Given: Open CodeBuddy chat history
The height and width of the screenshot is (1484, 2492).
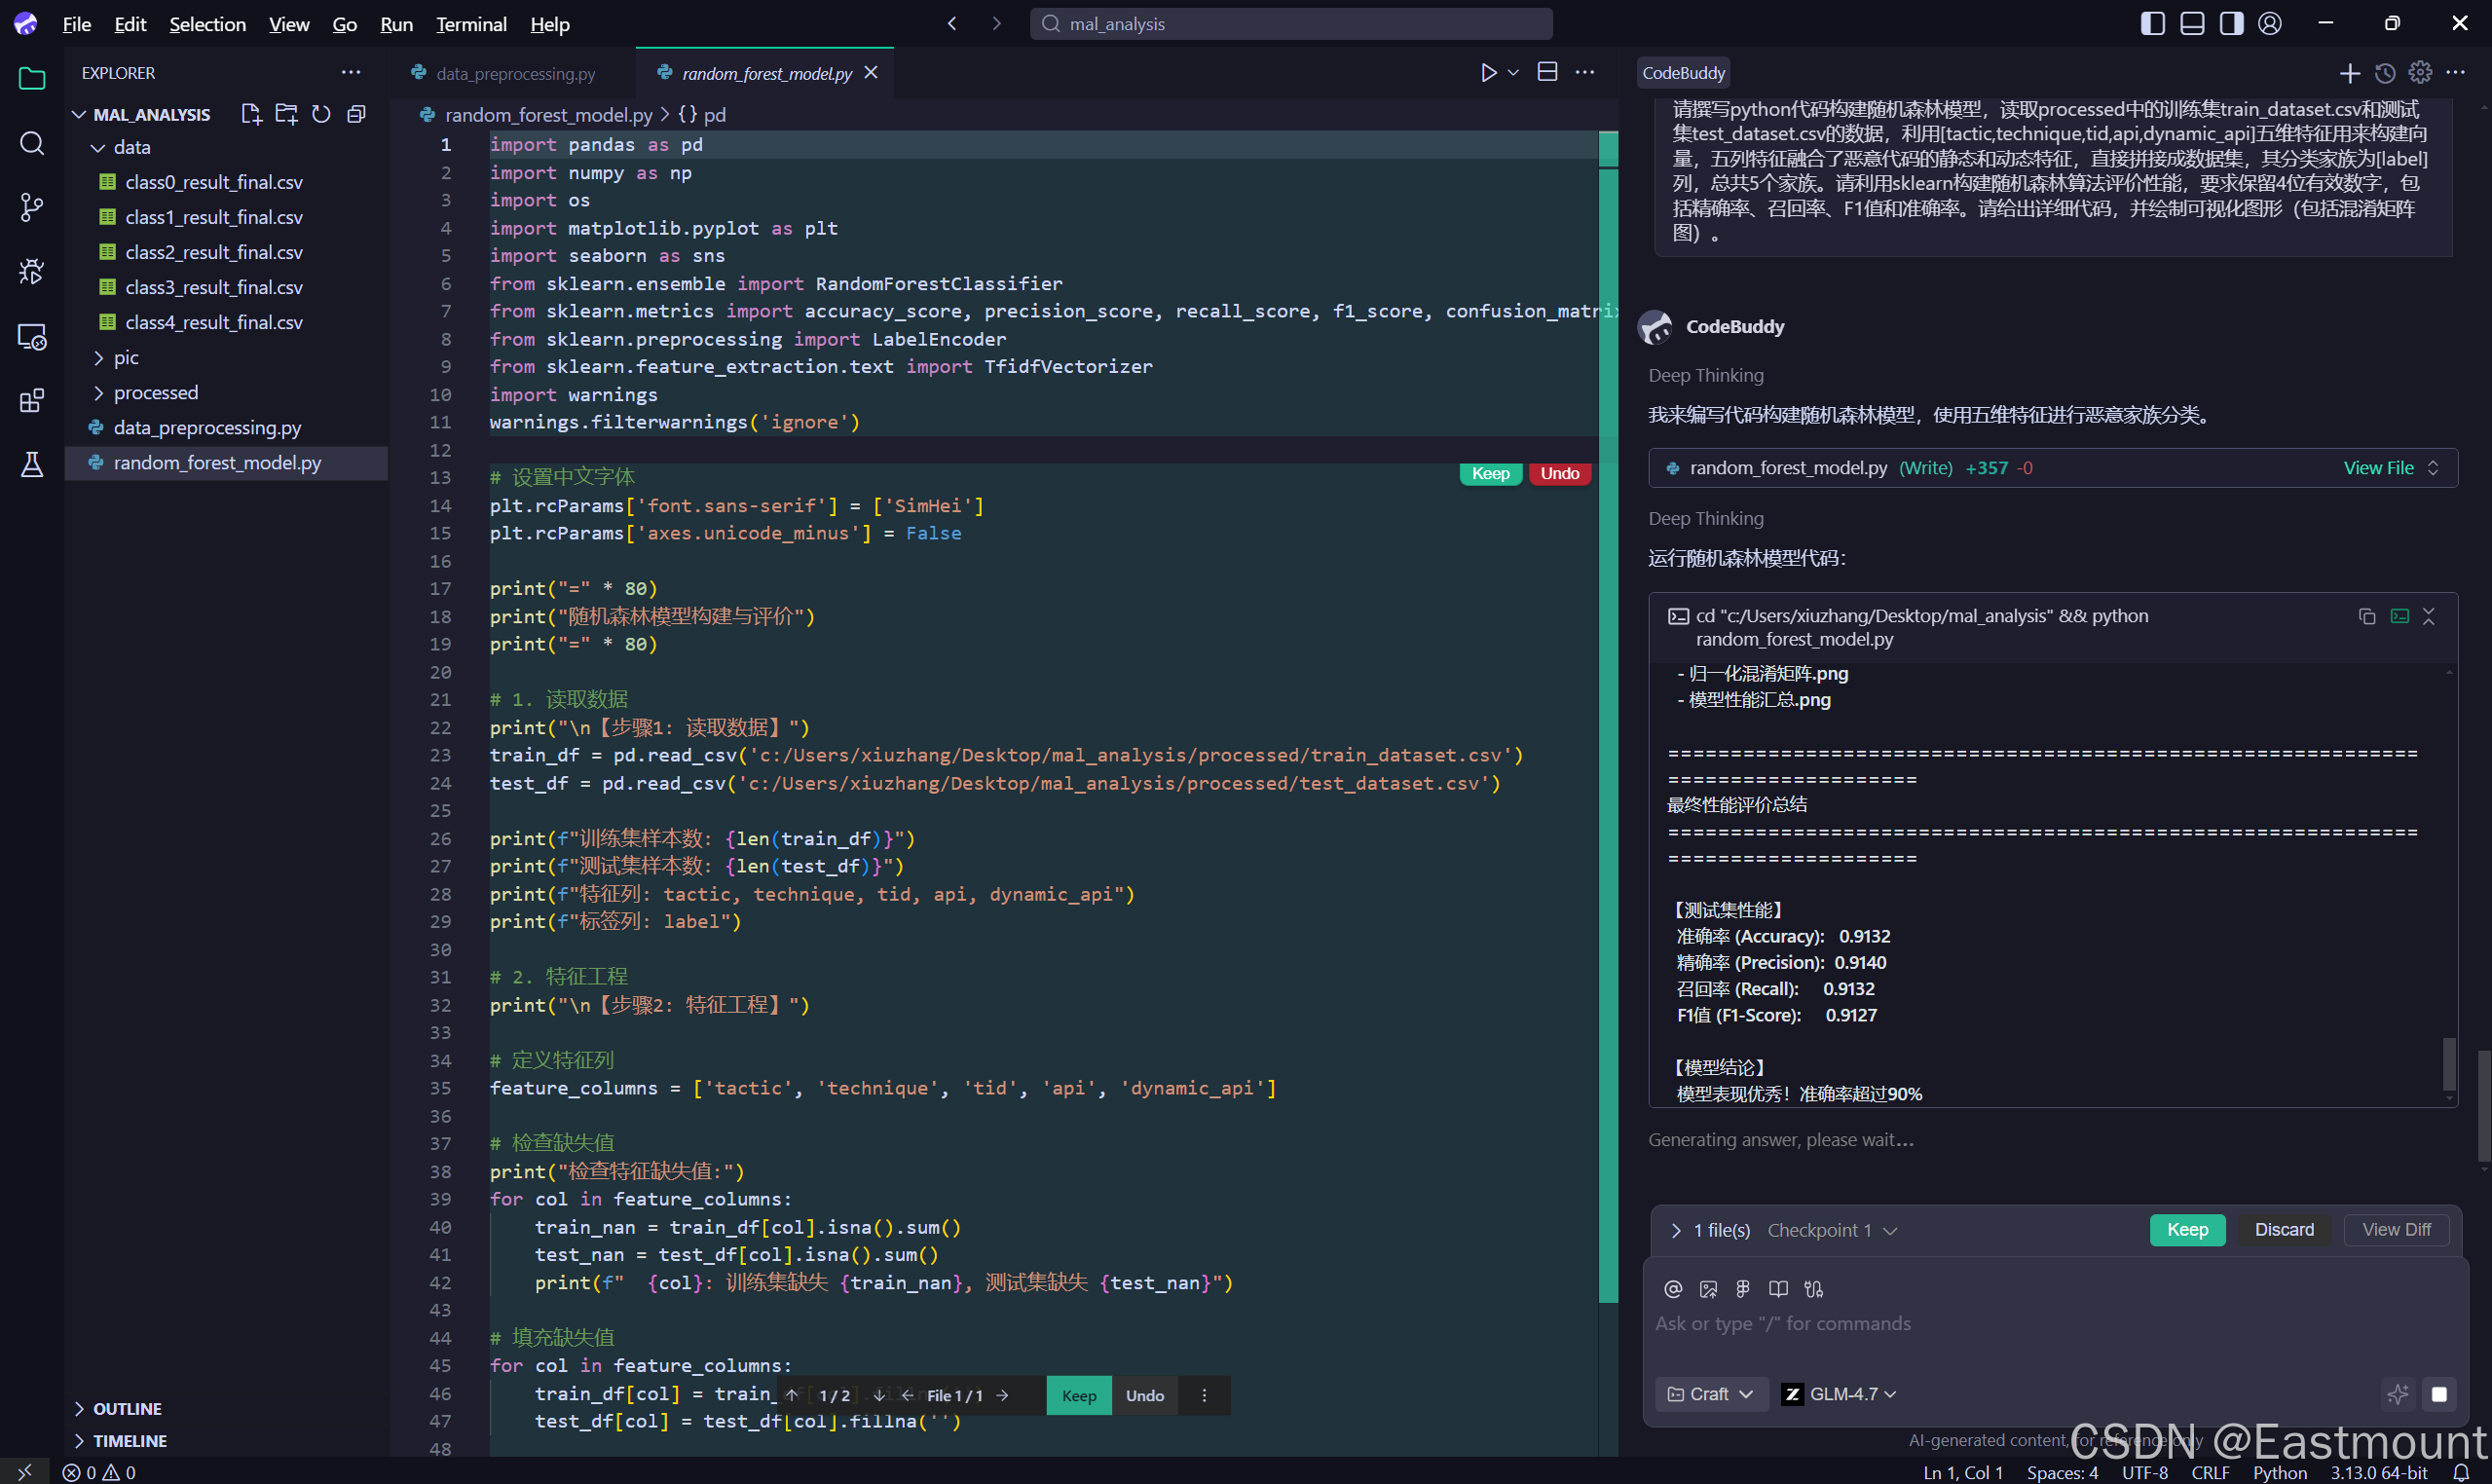Looking at the screenshot, I should point(2385,73).
